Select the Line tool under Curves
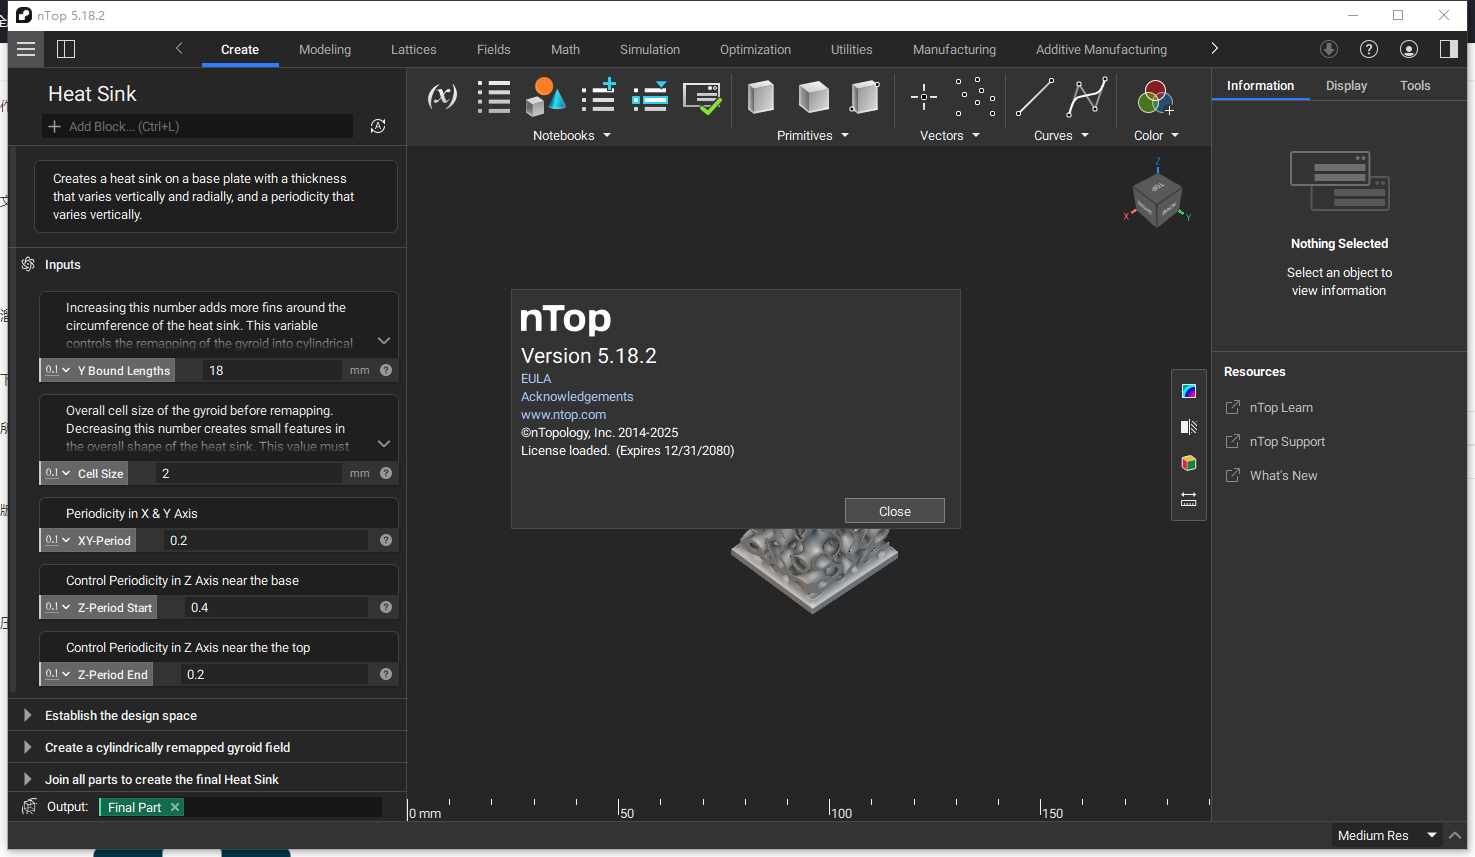The height and width of the screenshot is (857, 1475). click(1035, 97)
